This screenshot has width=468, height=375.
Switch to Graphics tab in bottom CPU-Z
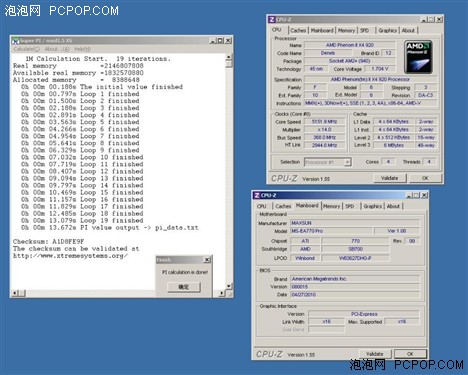(x=373, y=206)
